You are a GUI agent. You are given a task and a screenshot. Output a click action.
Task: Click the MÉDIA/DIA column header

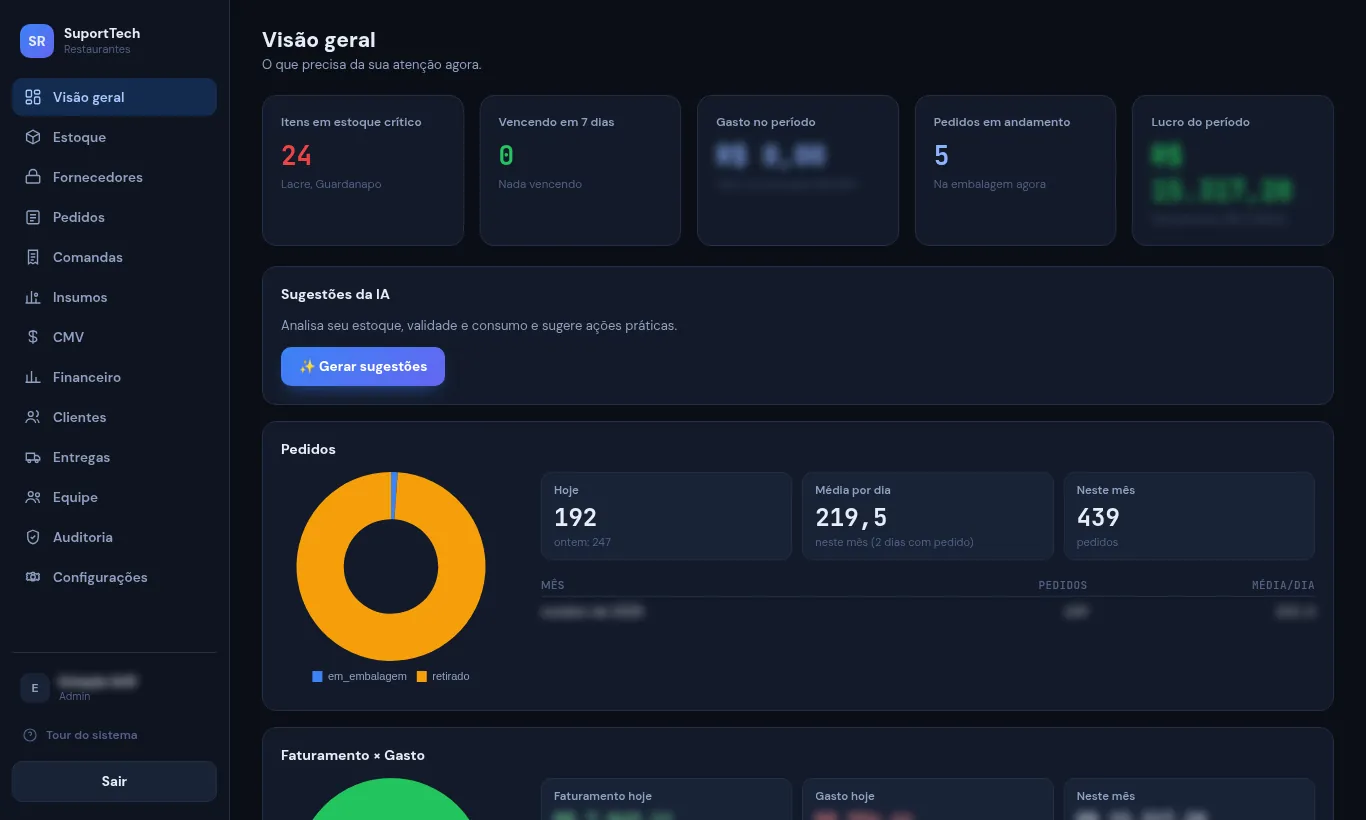(x=1284, y=585)
